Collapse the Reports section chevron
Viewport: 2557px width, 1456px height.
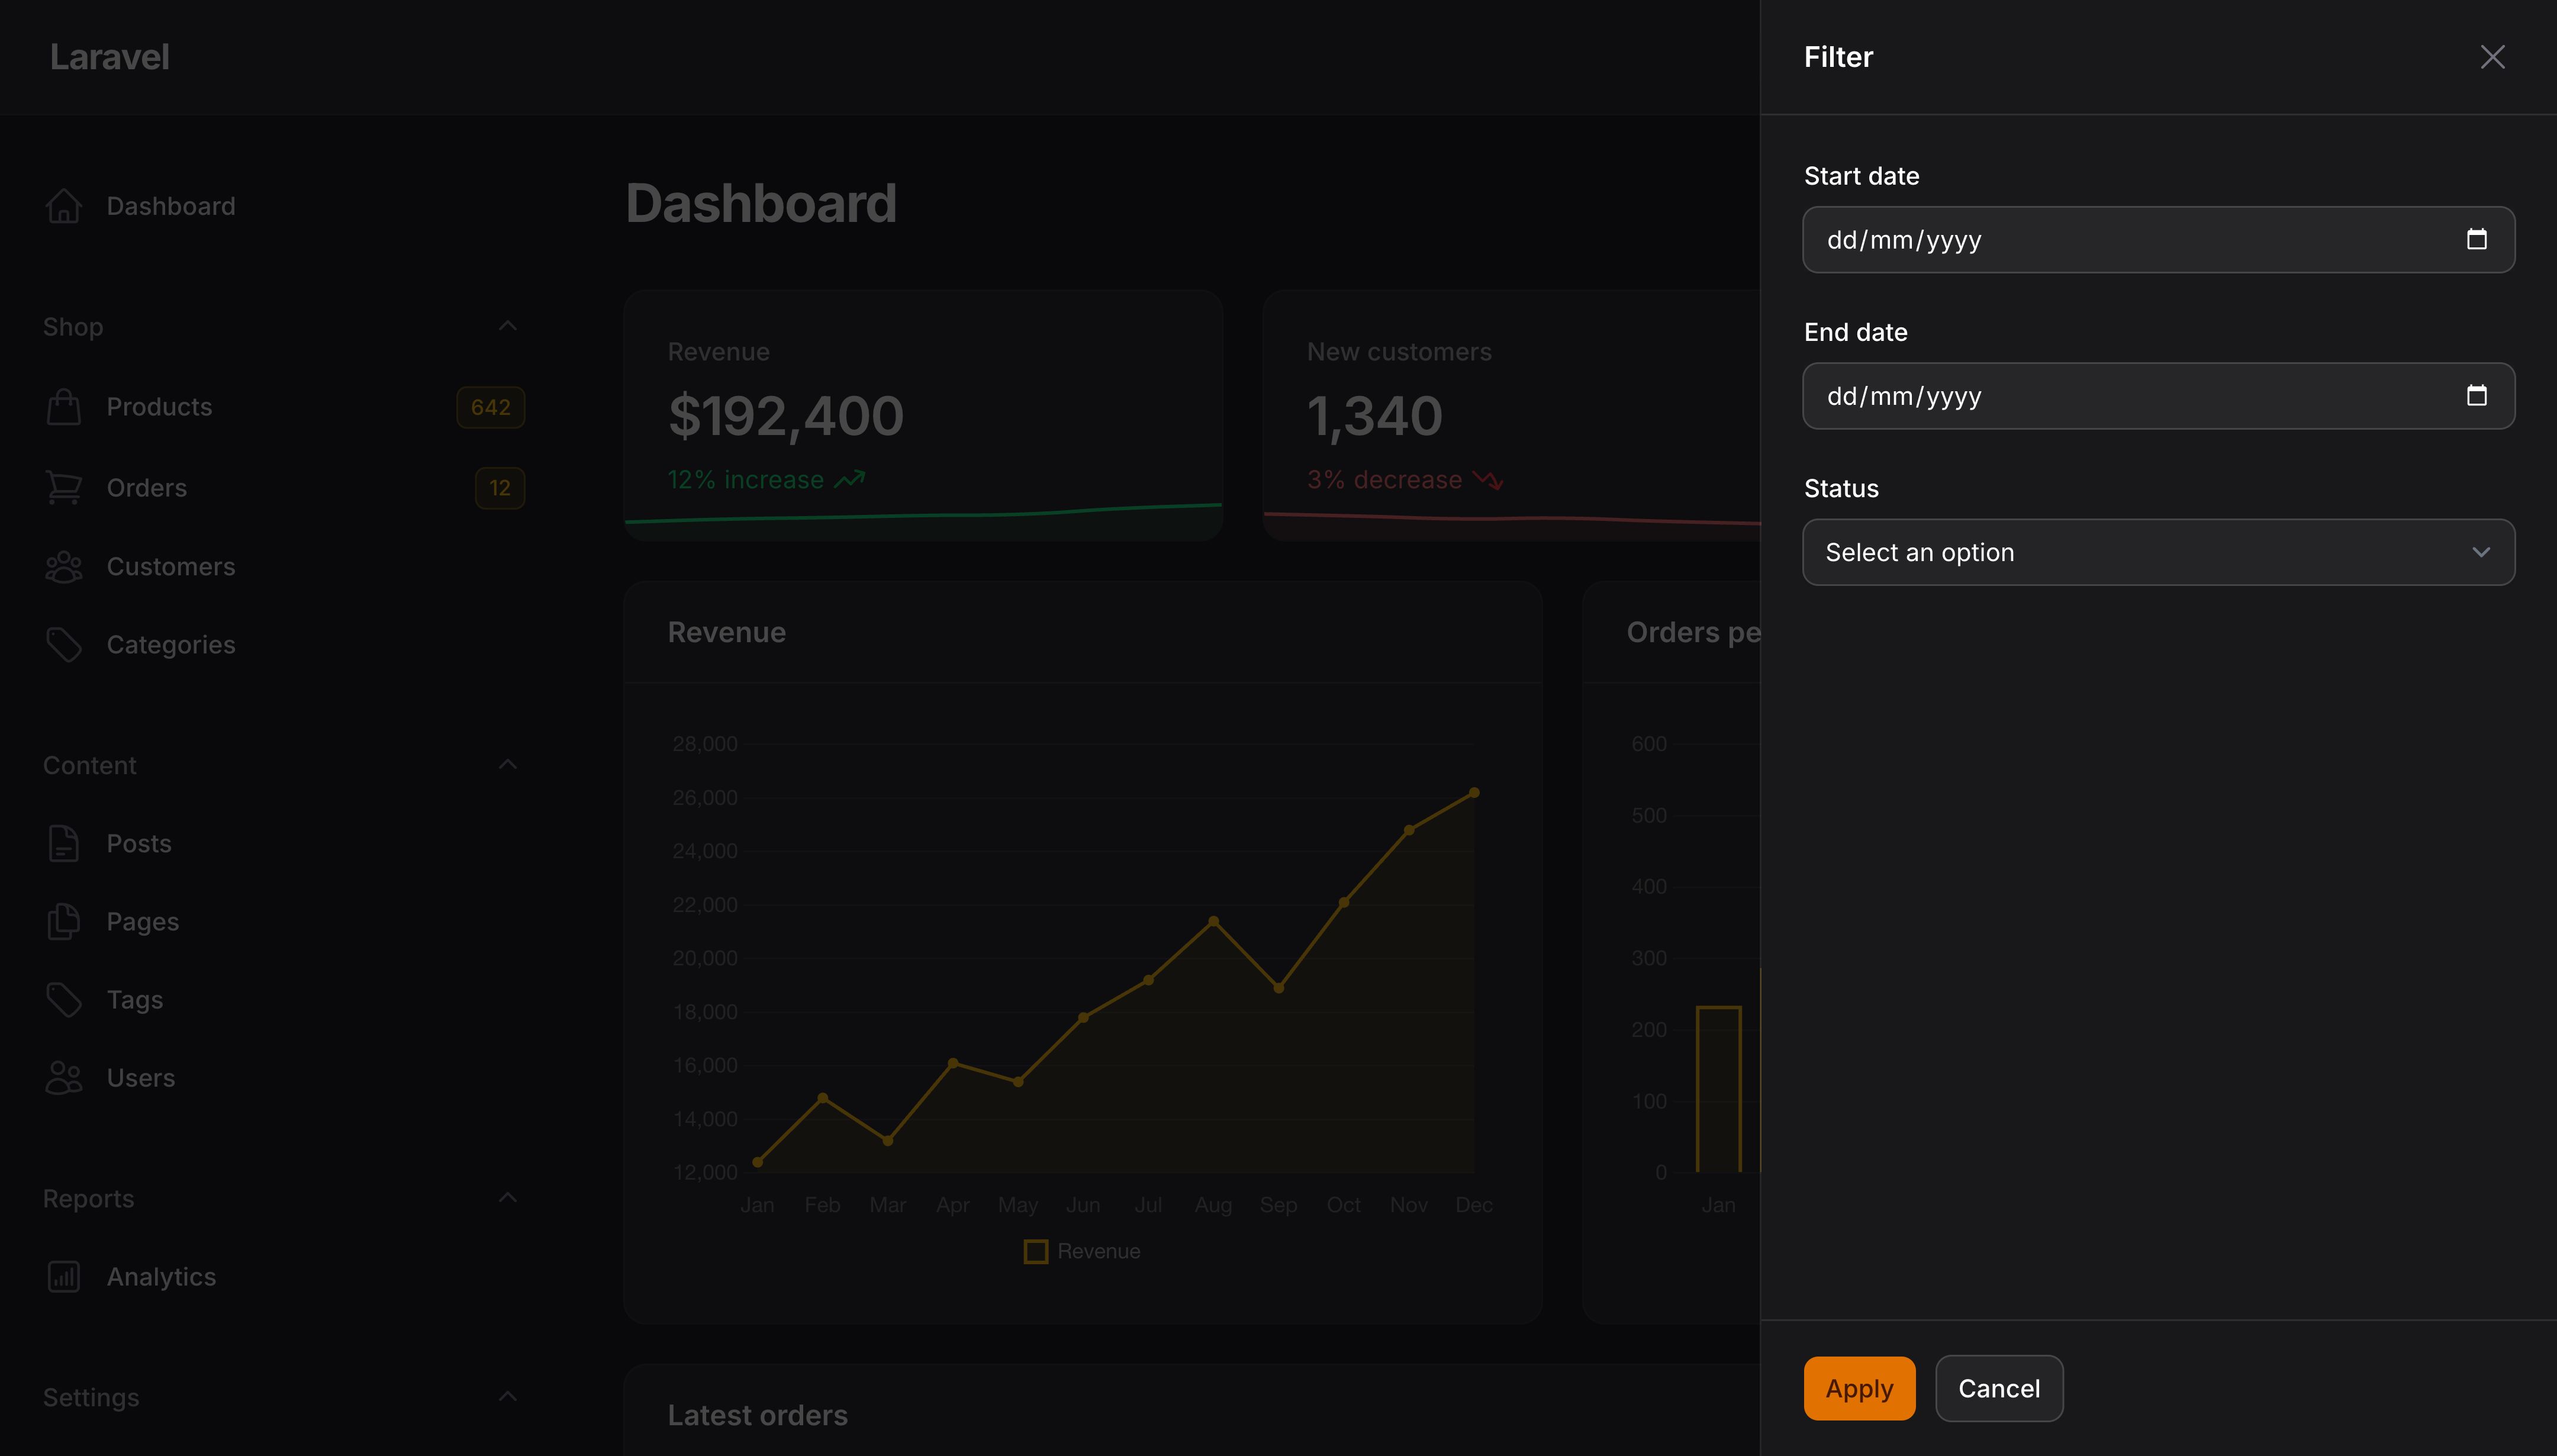508,1198
